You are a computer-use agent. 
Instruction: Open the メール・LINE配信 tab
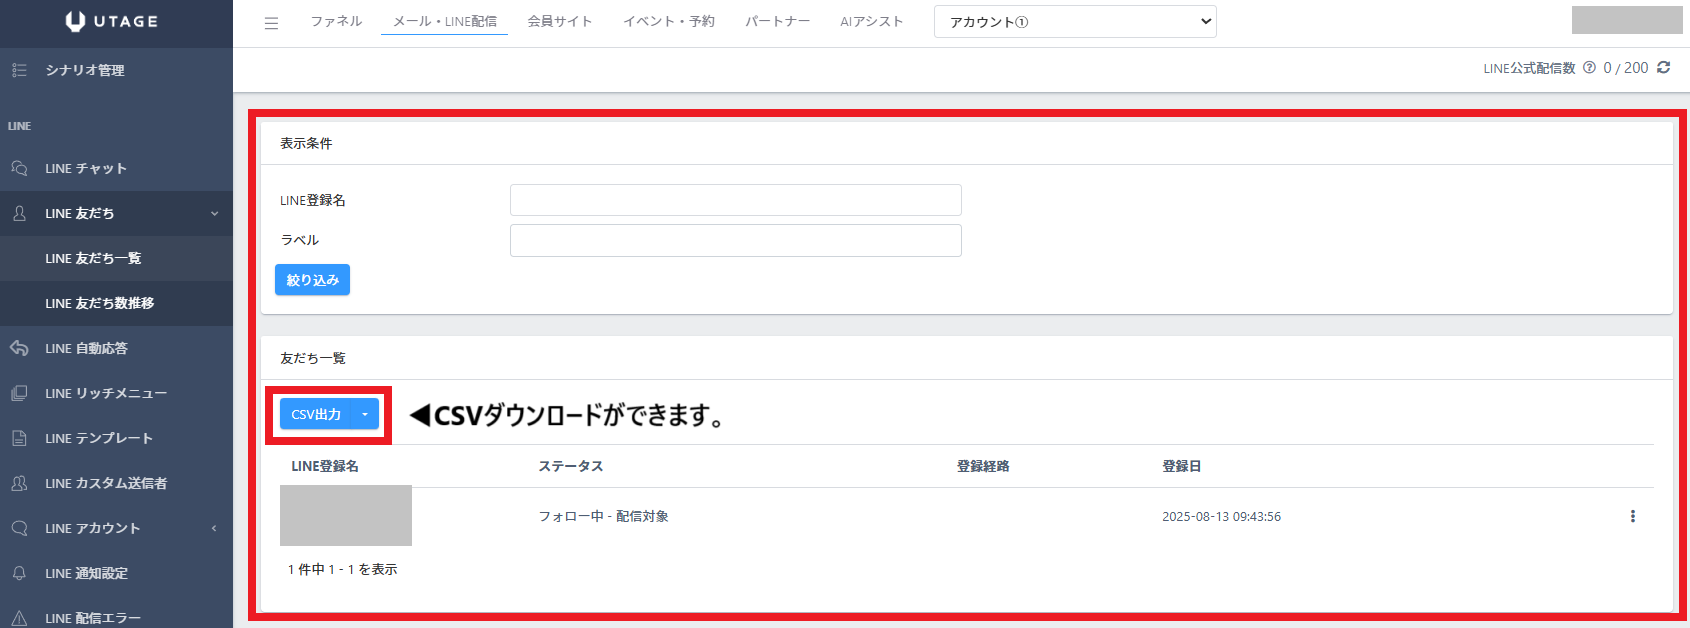pos(445,21)
